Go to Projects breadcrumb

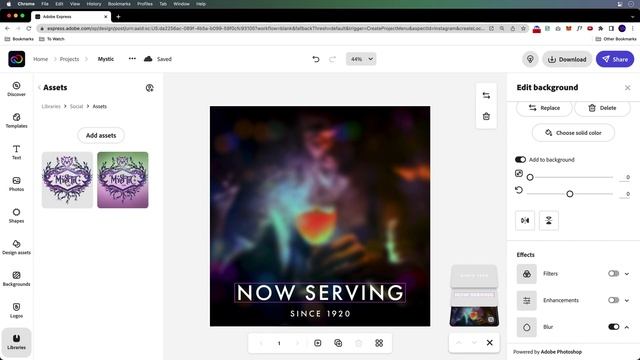(x=69, y=59)
